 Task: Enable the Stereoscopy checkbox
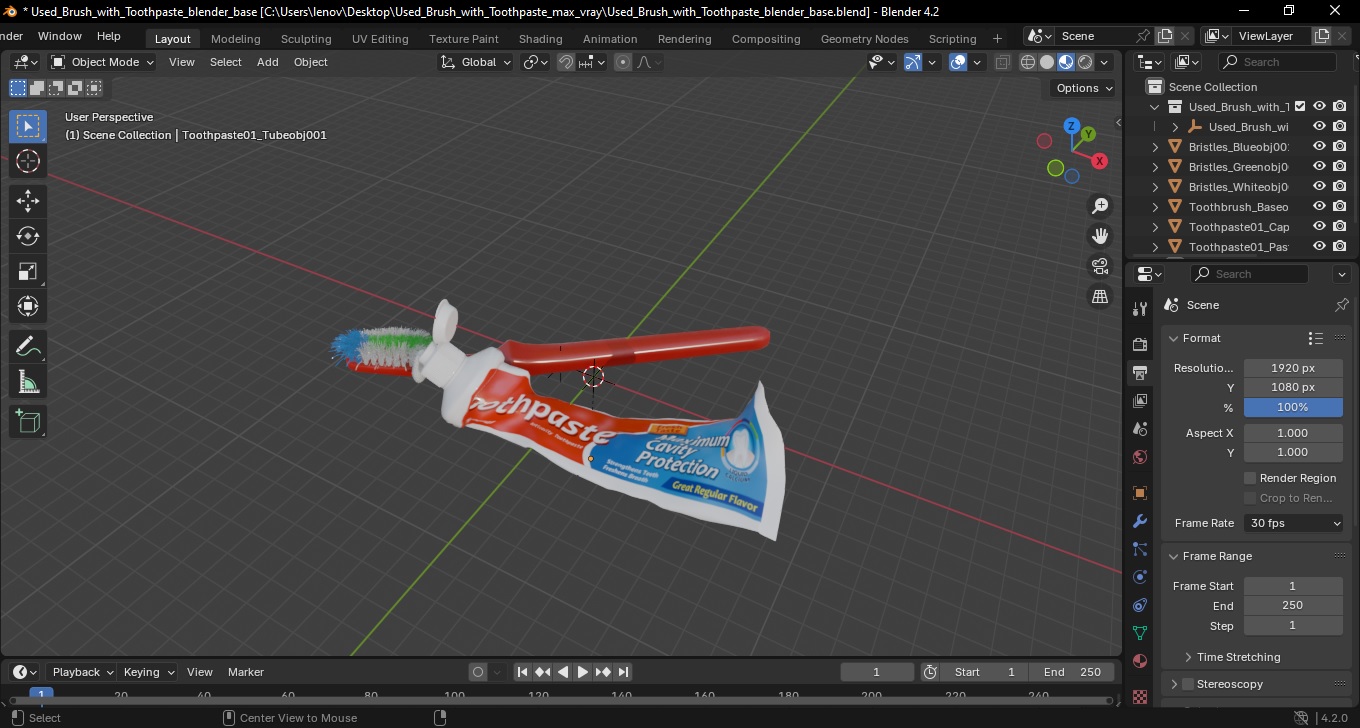1188,684
